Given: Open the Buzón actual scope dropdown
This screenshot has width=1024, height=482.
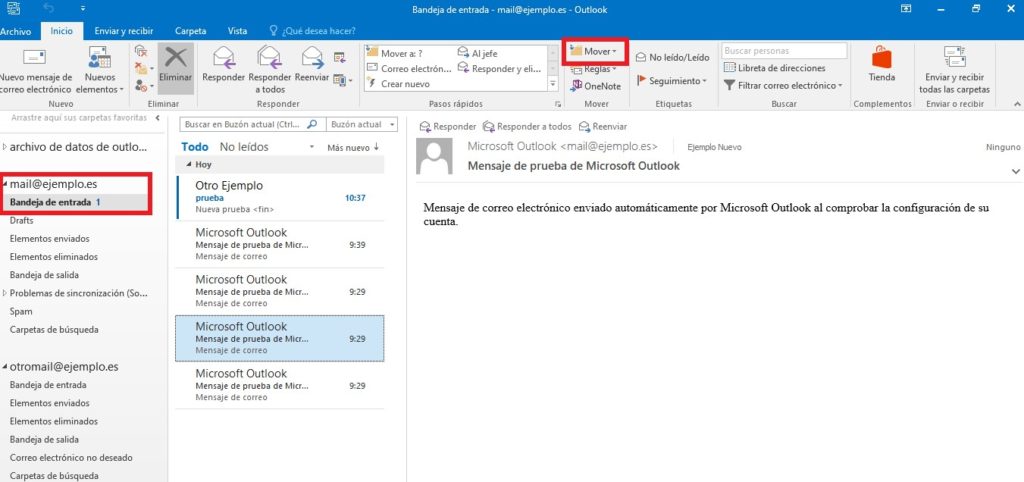Looking at the screenshot, I should point(362,124).
